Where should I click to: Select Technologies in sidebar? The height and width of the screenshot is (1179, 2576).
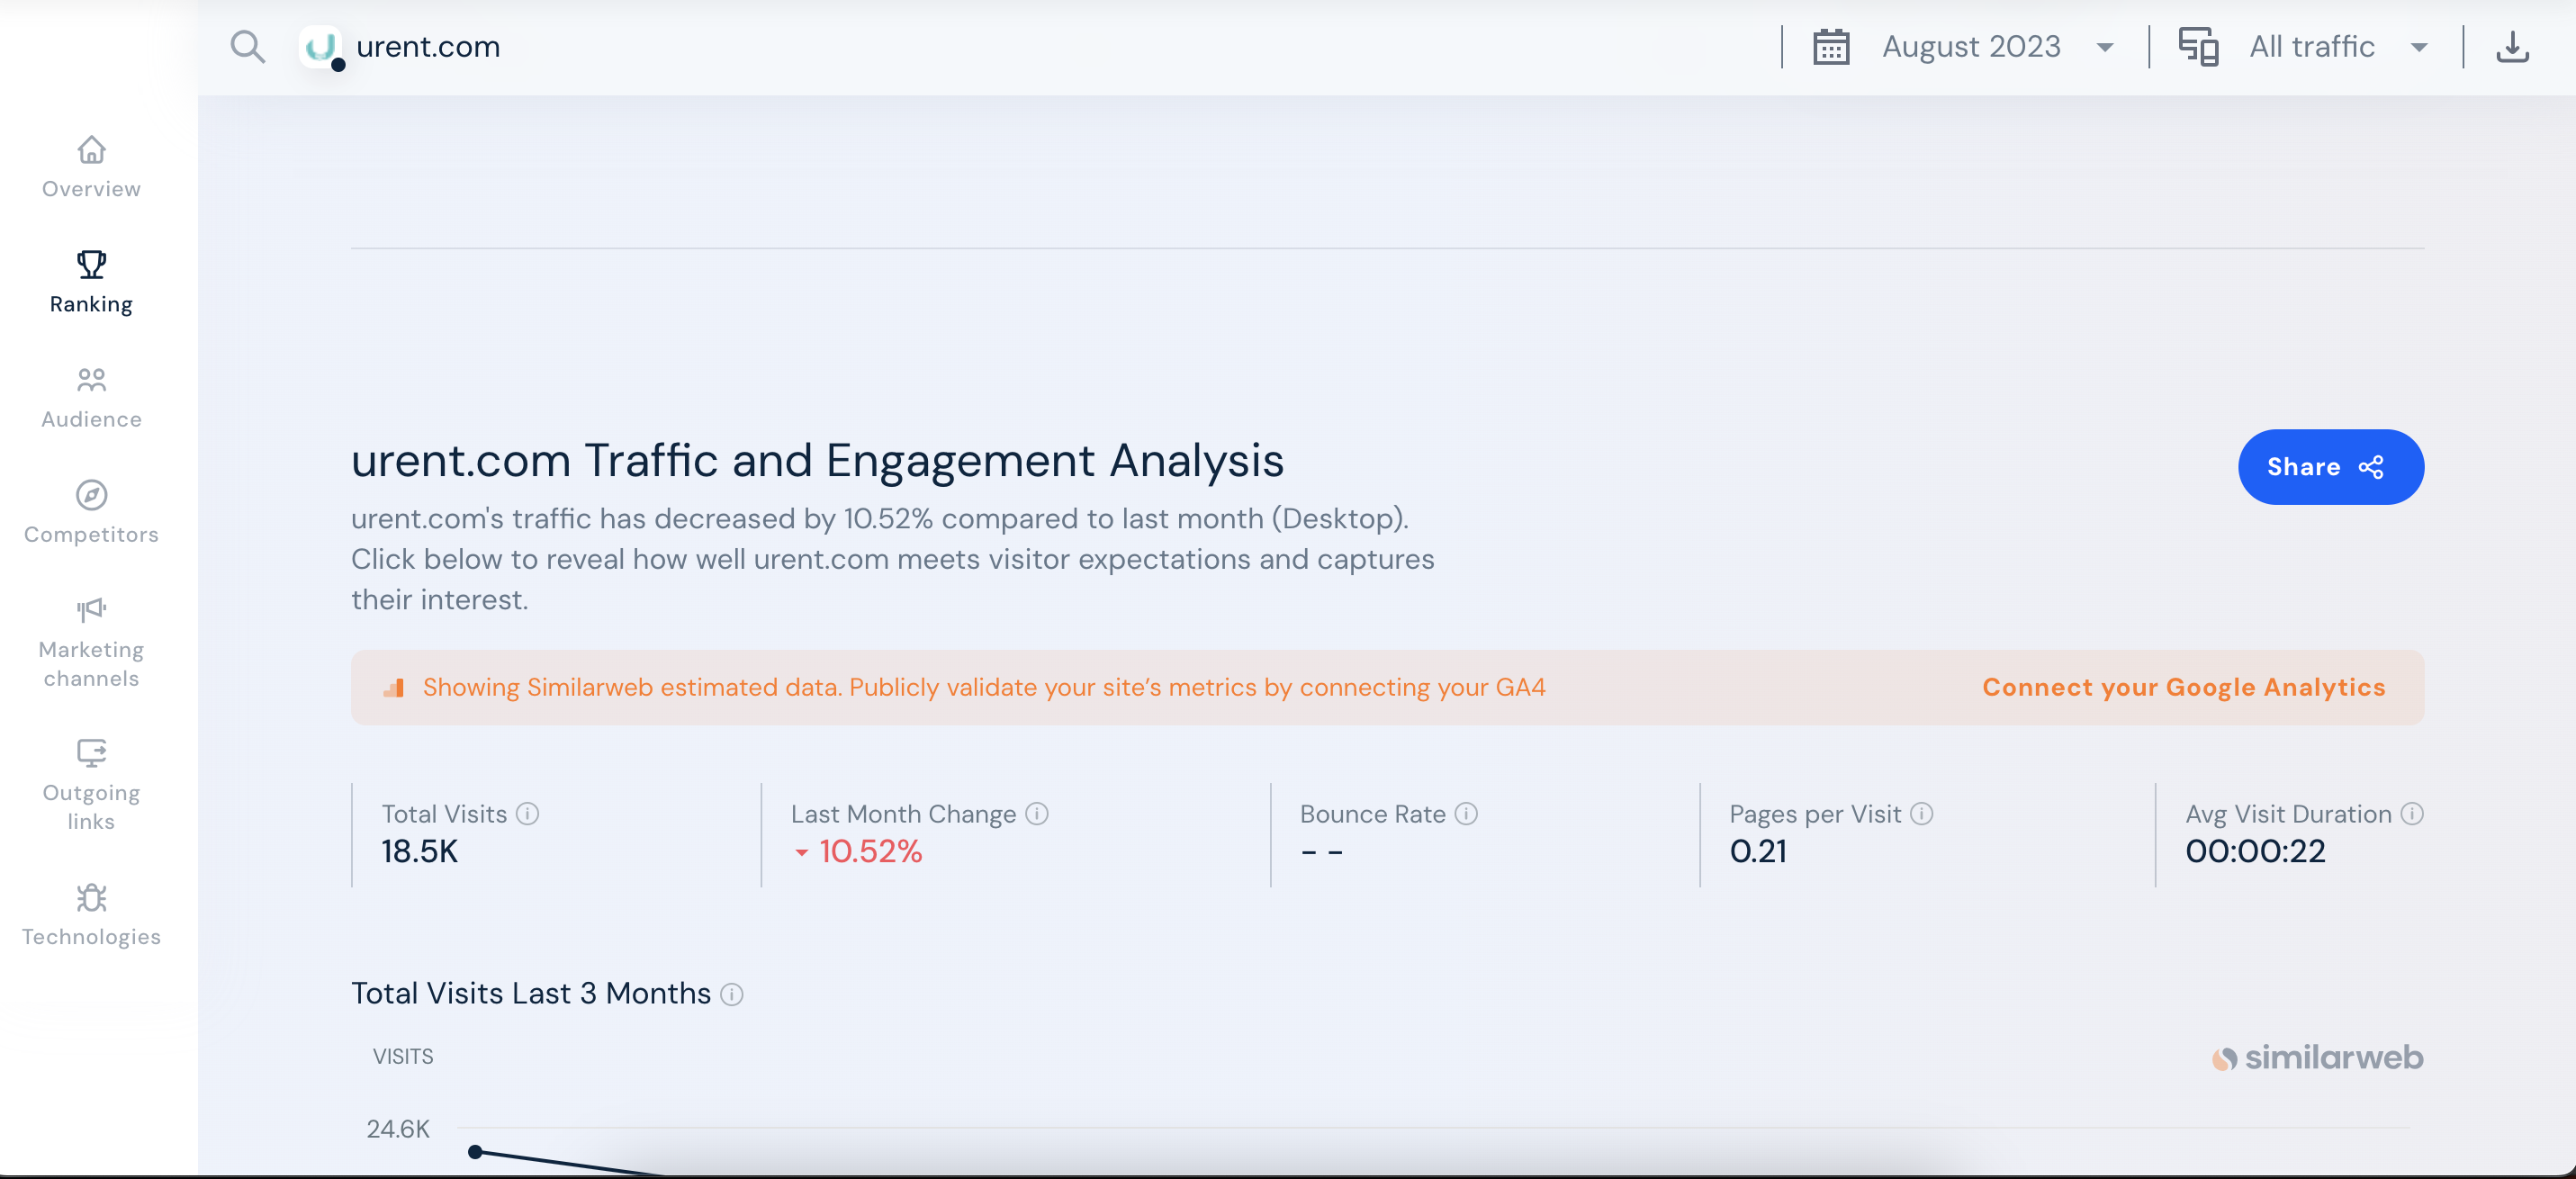91,915
